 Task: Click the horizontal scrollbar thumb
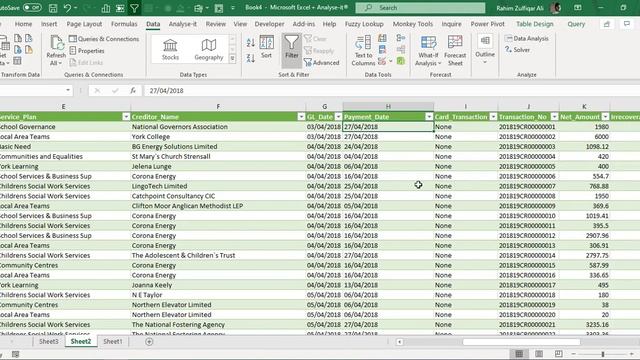(x=521, y=342)
